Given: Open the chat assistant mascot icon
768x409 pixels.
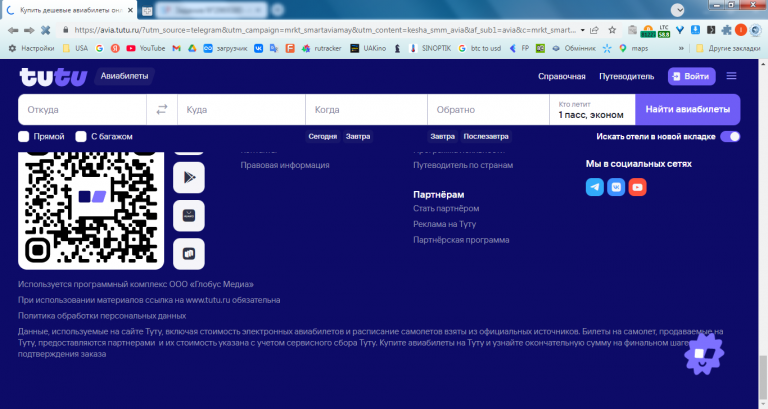Looking at the screenshot, I should tap(704, 354).
